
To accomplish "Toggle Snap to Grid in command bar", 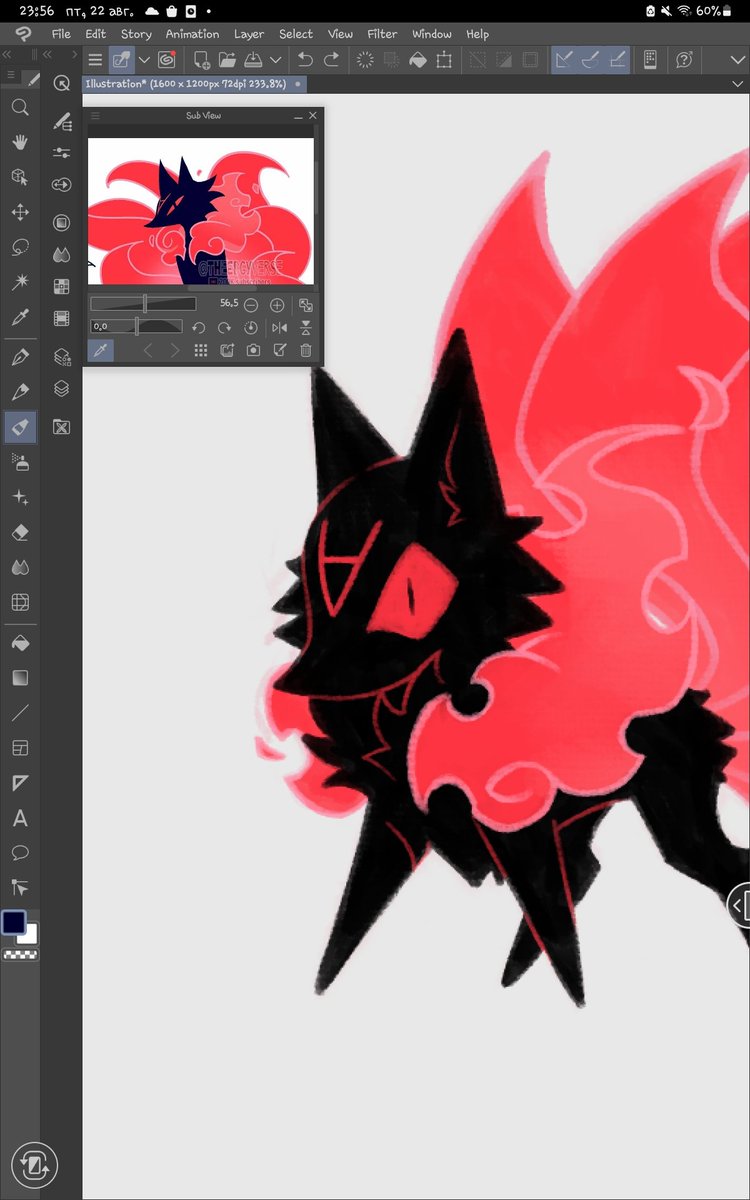I will coord(619,60).
